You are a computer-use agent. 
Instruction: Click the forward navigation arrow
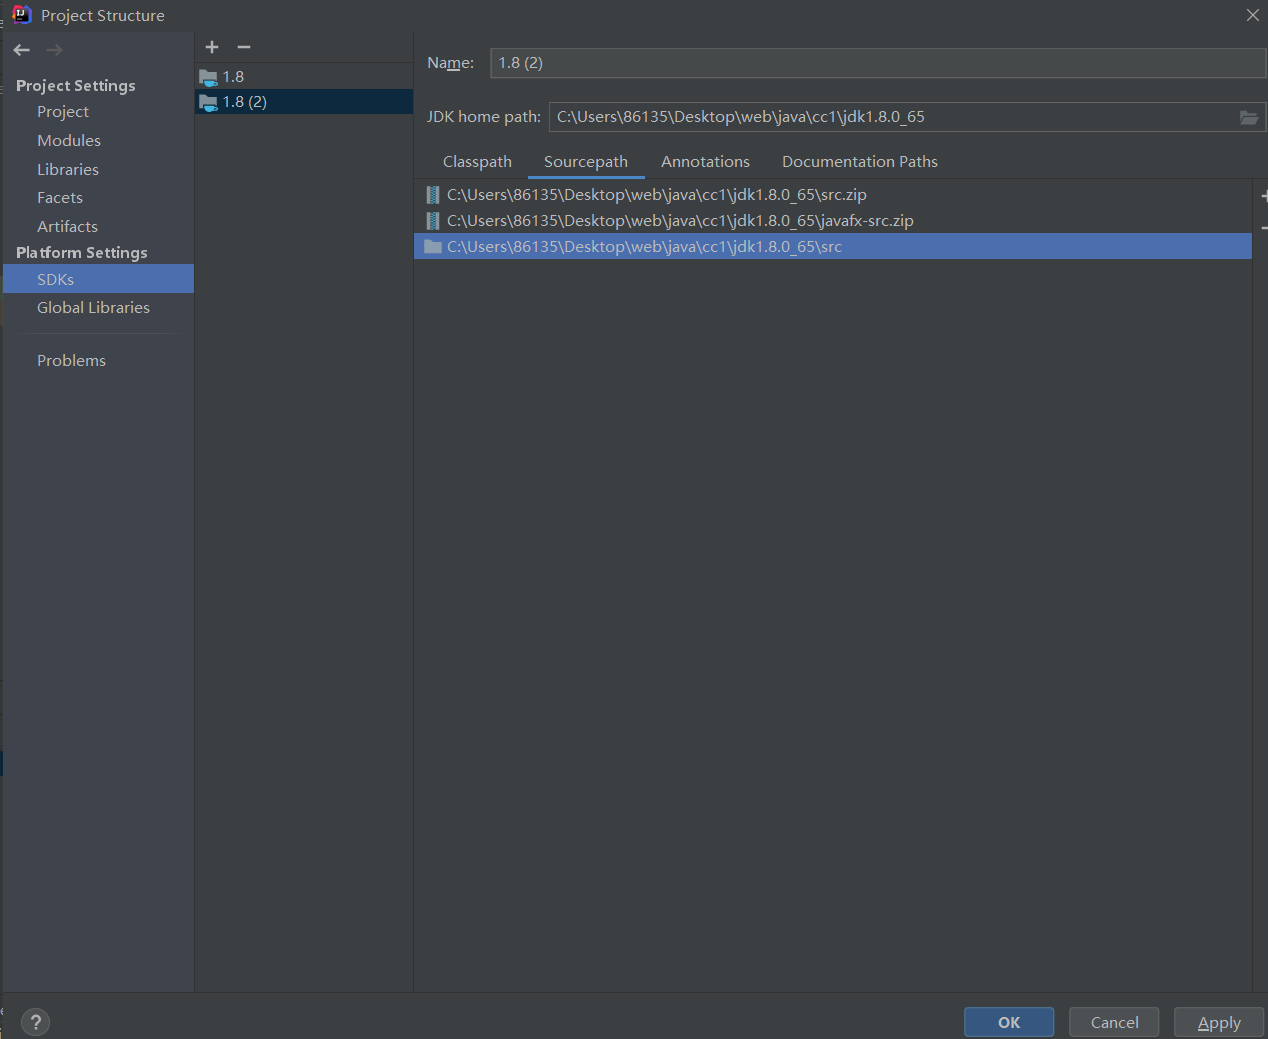pyautogui.click(x=54, y=50)
